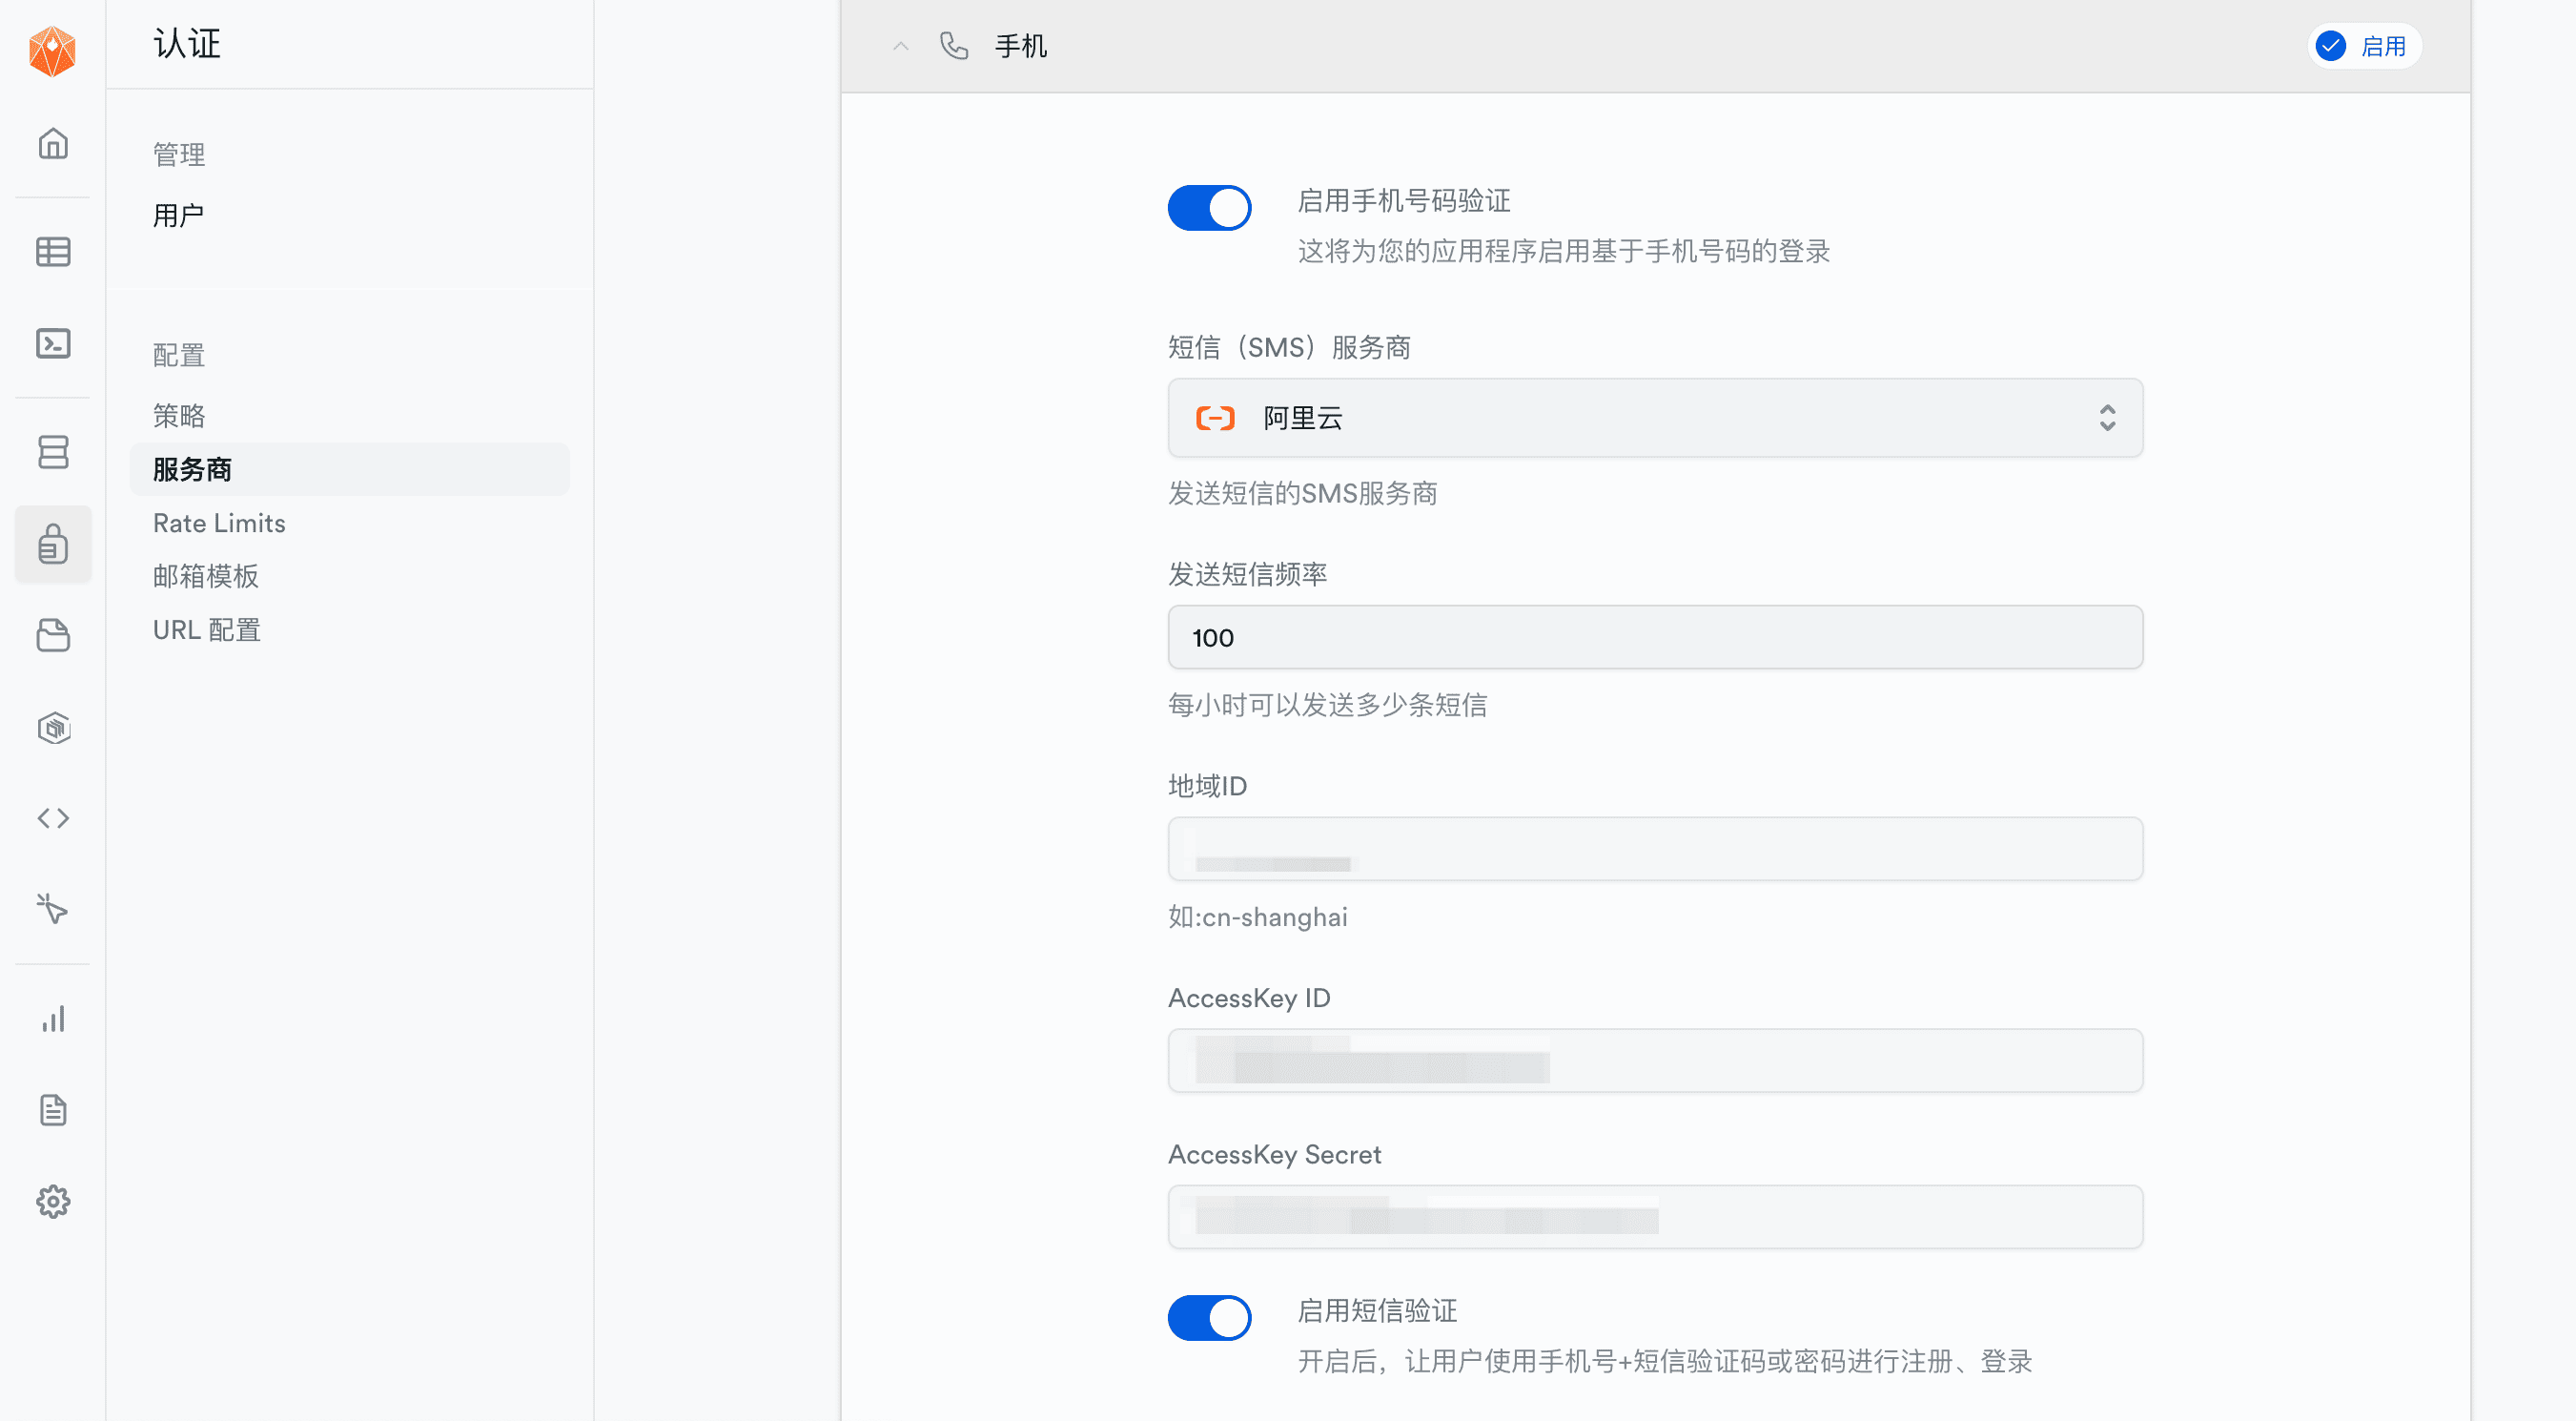2576x1421 pixels.
Task: Open the storage folder icon
Action: (x=53, y=636)
